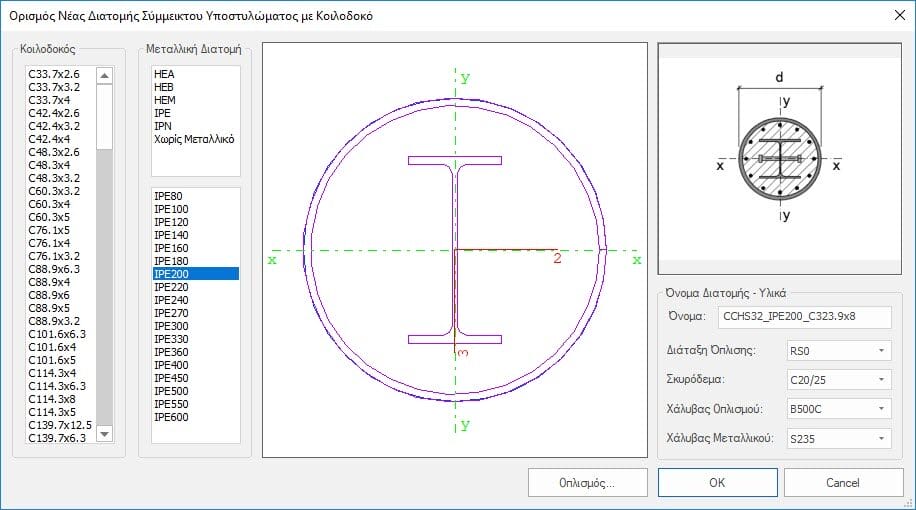Expand the Σκυρόδεμα C20/25 dropdown
Screen dimensions: 916x510
(x=837, y=380)
